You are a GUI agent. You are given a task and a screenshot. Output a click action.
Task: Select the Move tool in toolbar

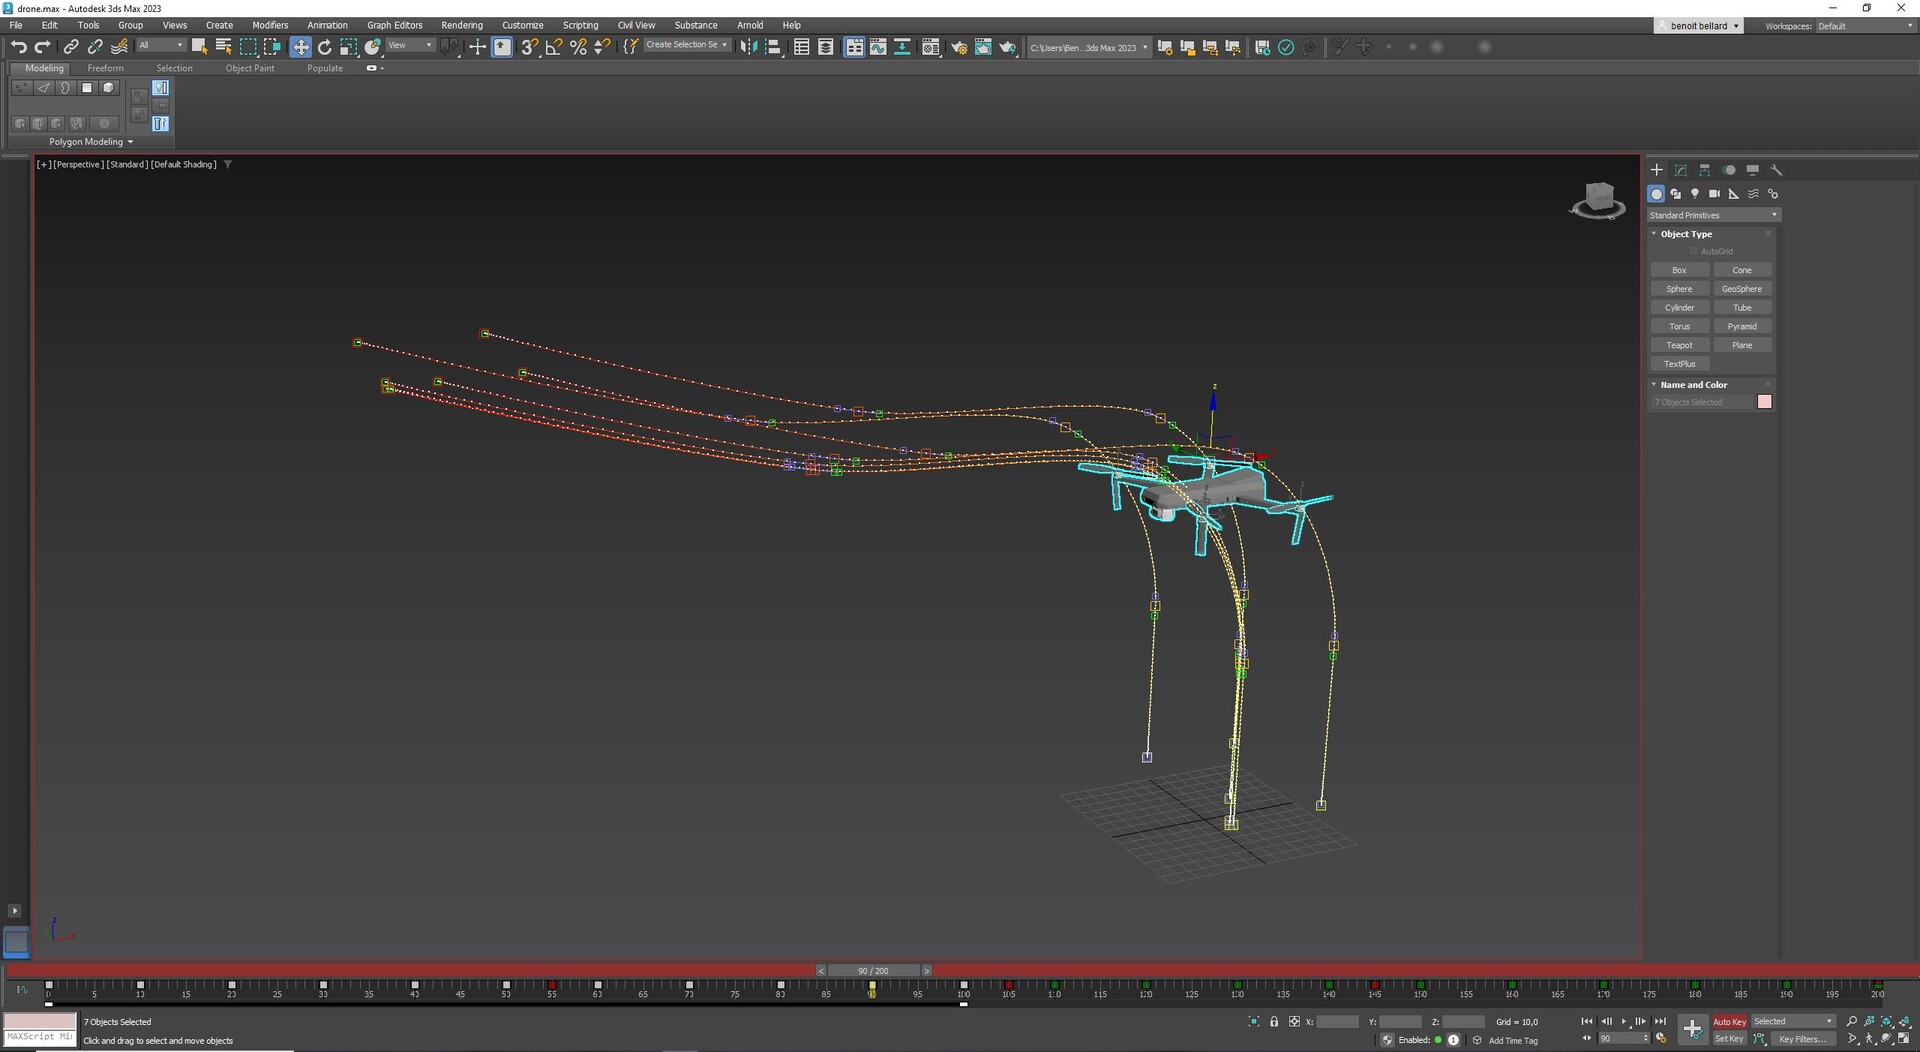tap(300, 47)
